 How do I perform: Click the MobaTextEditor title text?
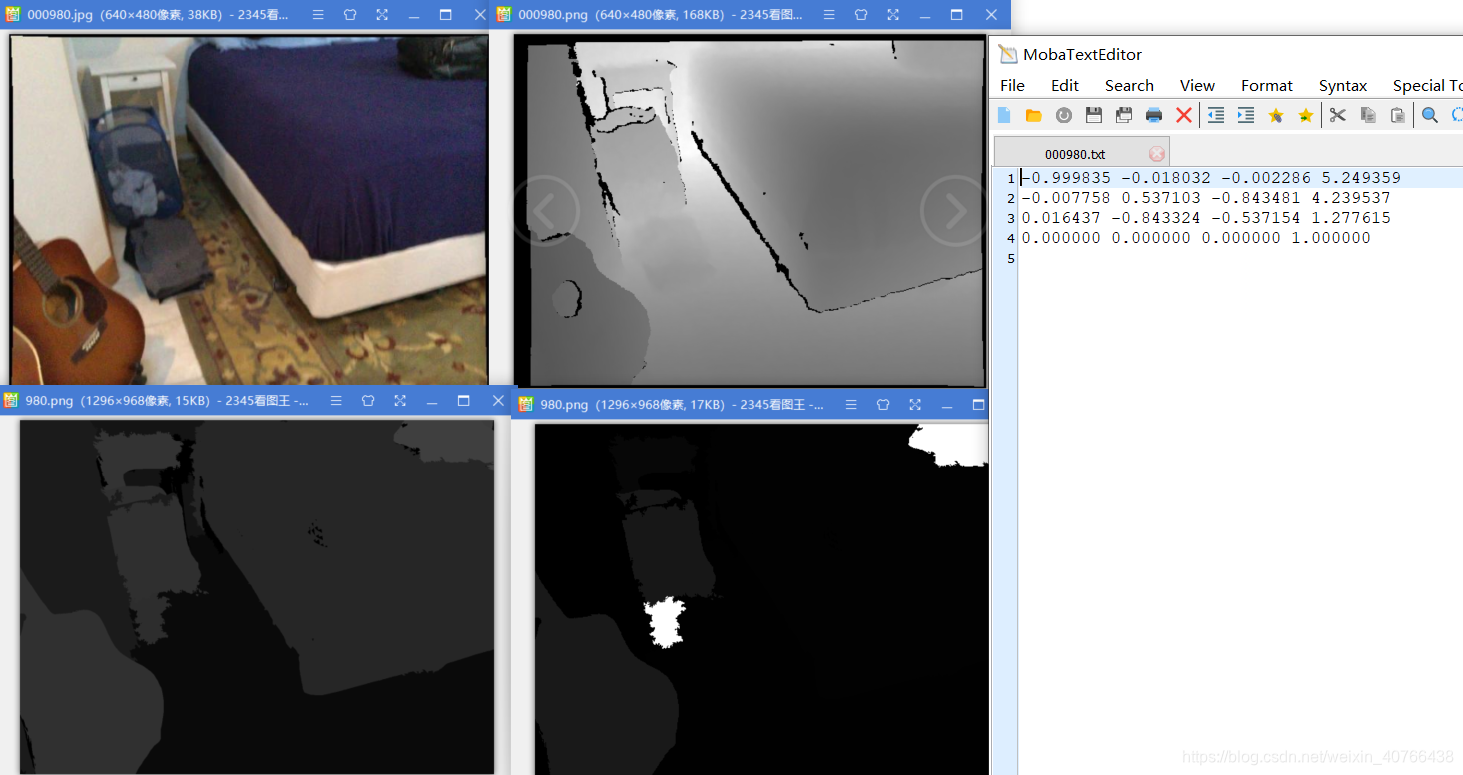pos(1082,55)
